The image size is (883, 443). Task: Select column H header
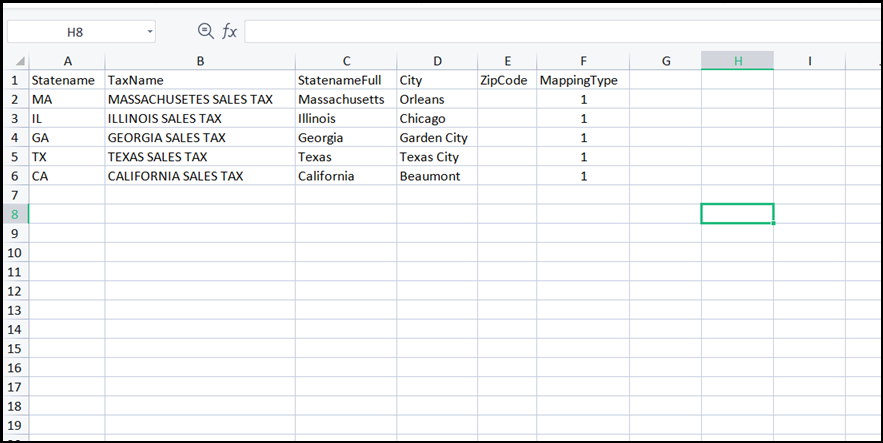(x=738, y=61)
